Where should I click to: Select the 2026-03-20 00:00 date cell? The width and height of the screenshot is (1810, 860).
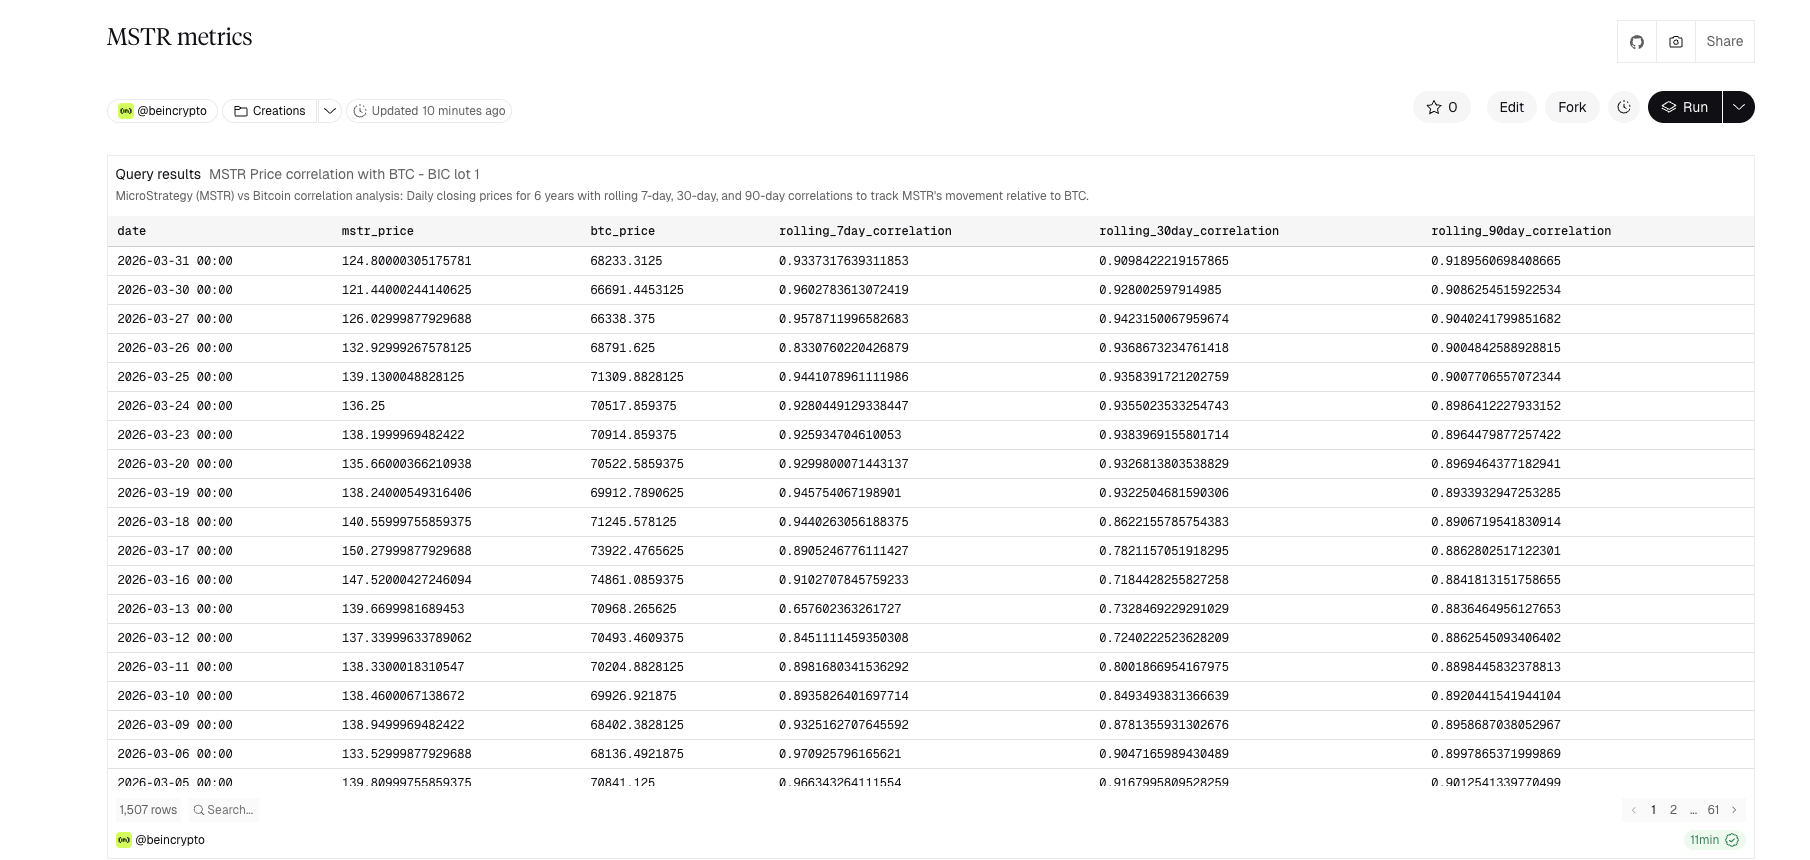174,464
